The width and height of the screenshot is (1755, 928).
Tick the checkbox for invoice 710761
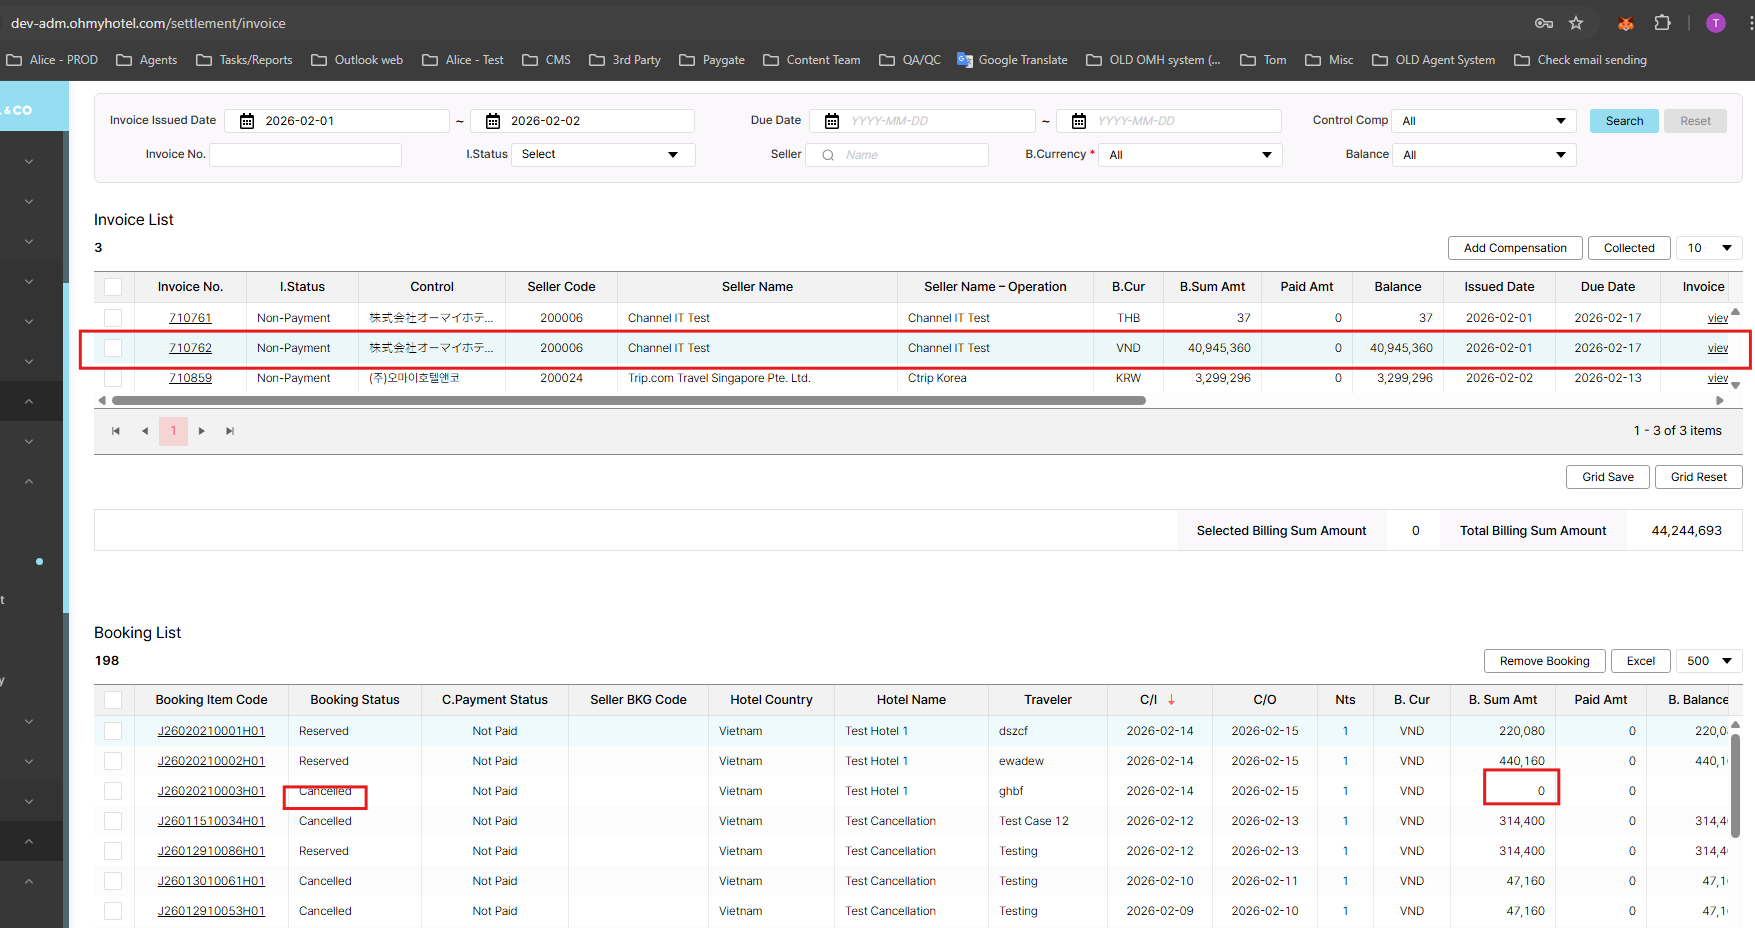[x=113, y=318]
